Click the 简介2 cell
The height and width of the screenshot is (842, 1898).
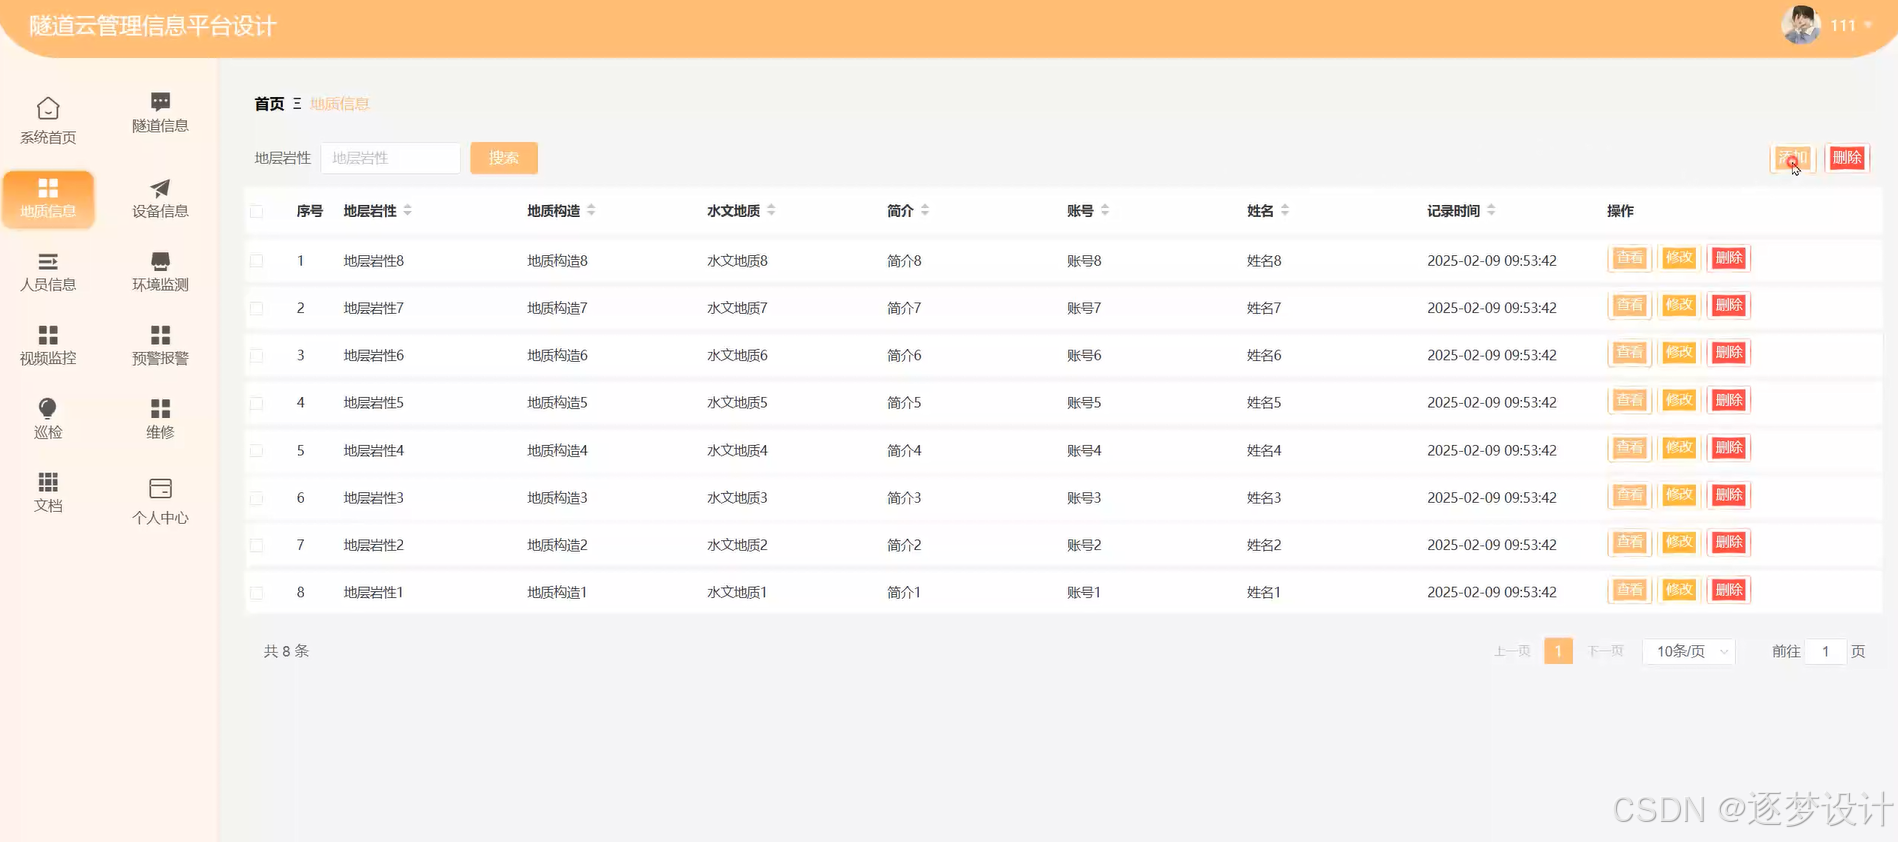point(904,545)
